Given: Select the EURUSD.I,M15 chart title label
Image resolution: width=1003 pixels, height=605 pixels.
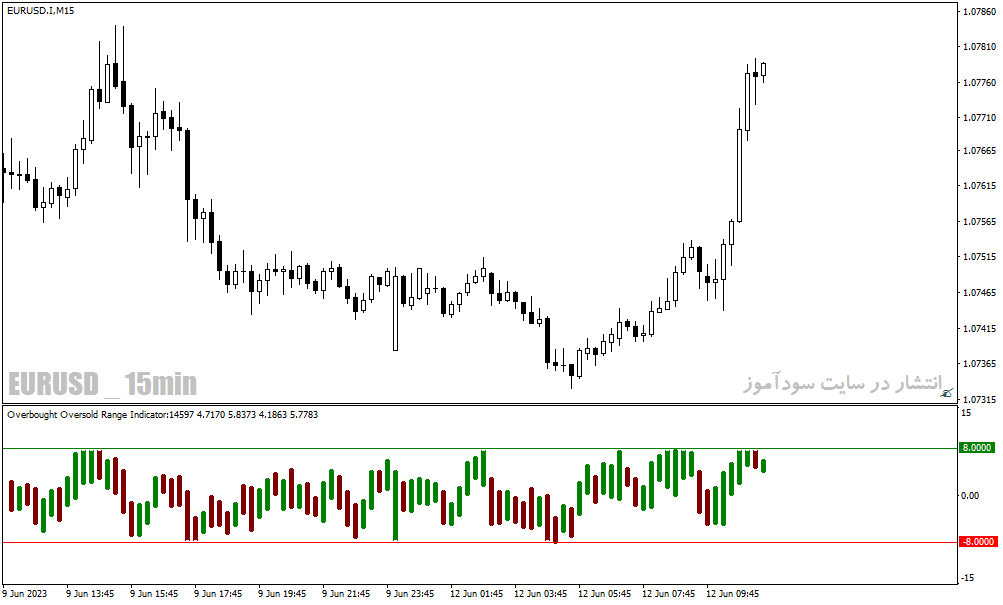Looking at the screenshot, I should point(41,11).
